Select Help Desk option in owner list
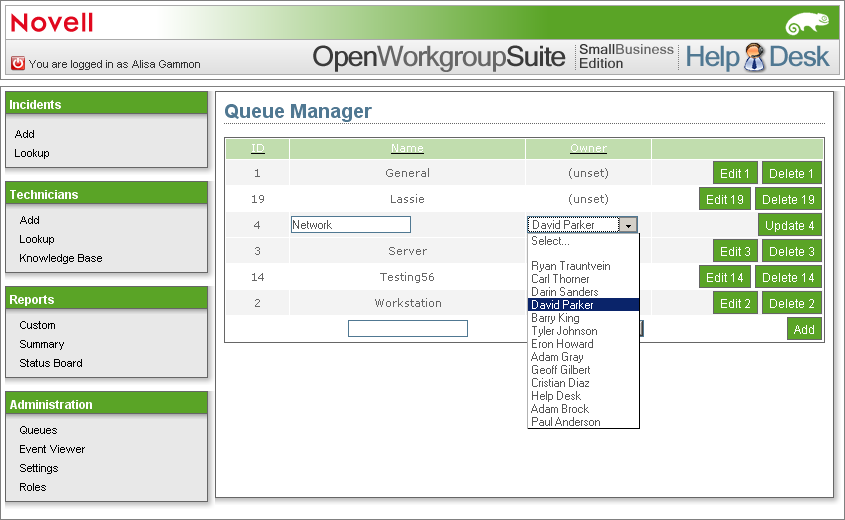 [556, 396]
